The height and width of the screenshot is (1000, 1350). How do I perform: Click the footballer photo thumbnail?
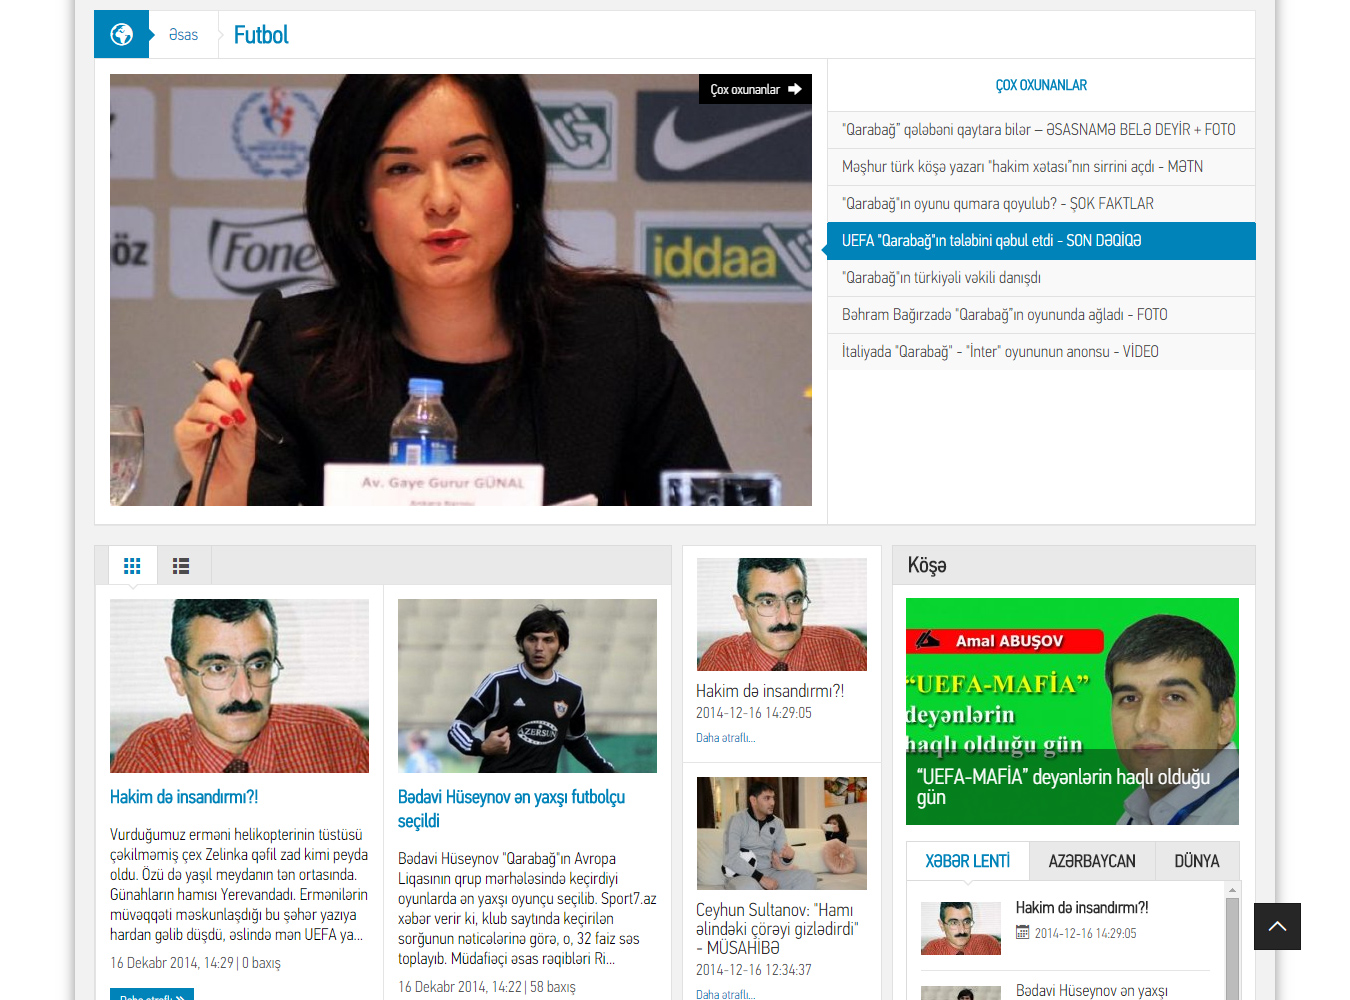tap(527, 686)
